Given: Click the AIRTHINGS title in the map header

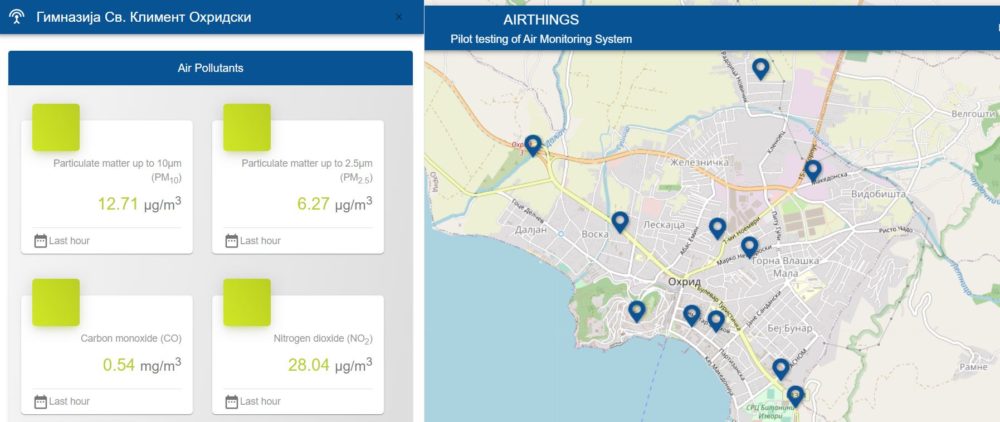Looking at the screenshot, I should click(x=541, y=20).
